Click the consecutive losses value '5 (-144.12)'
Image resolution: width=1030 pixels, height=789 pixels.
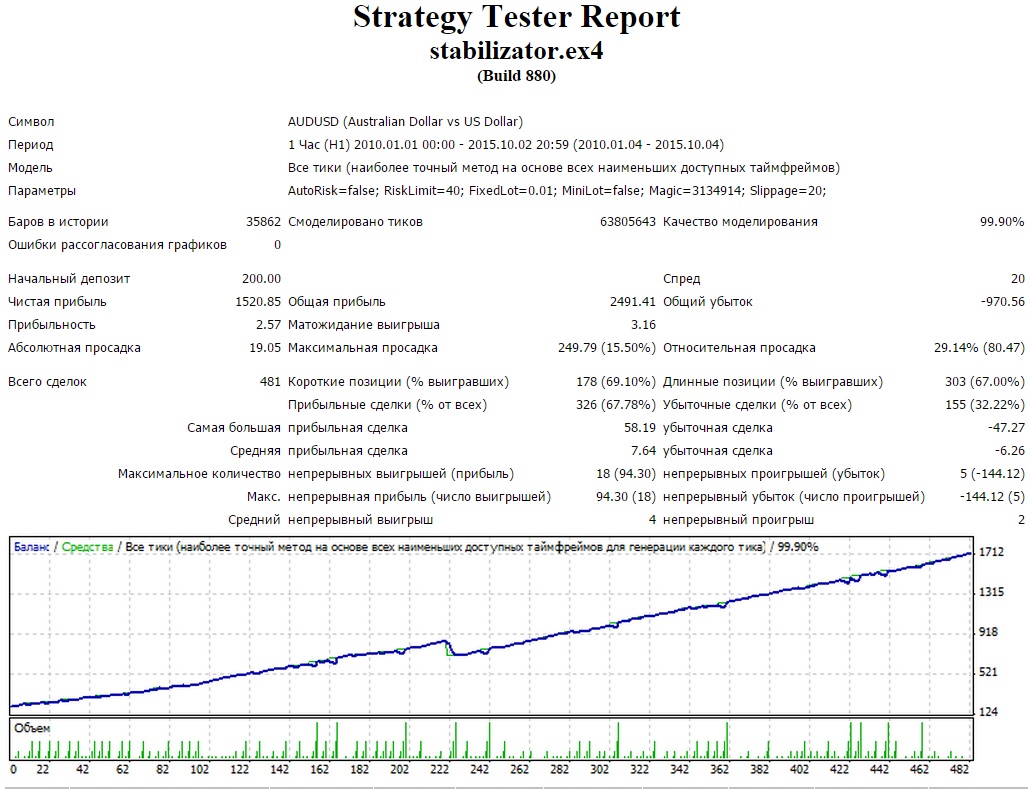(992, 474)
